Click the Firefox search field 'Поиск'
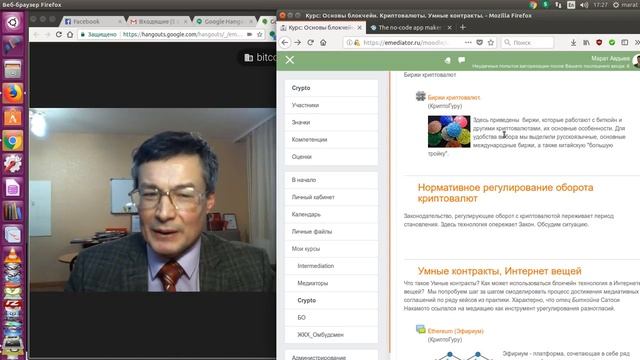 click(x=527, y=42)
